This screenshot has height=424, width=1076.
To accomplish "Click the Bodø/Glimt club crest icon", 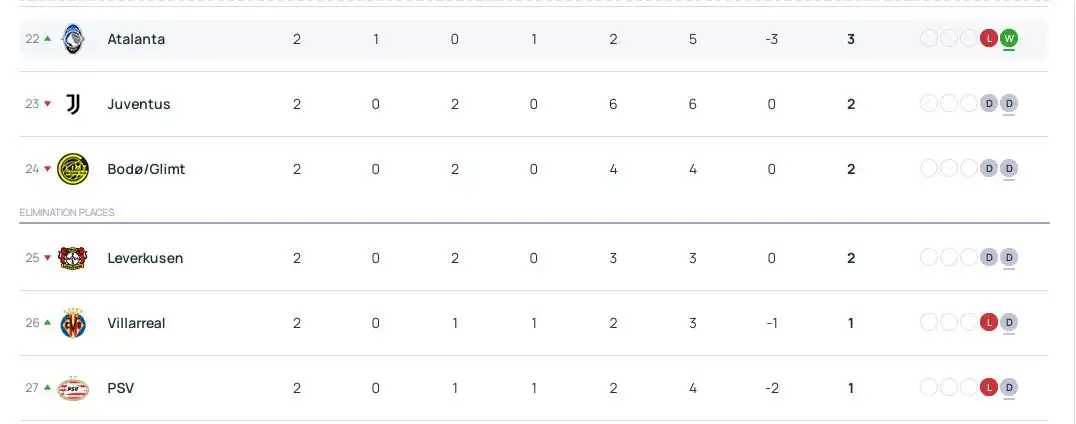I will pos(73,169).
